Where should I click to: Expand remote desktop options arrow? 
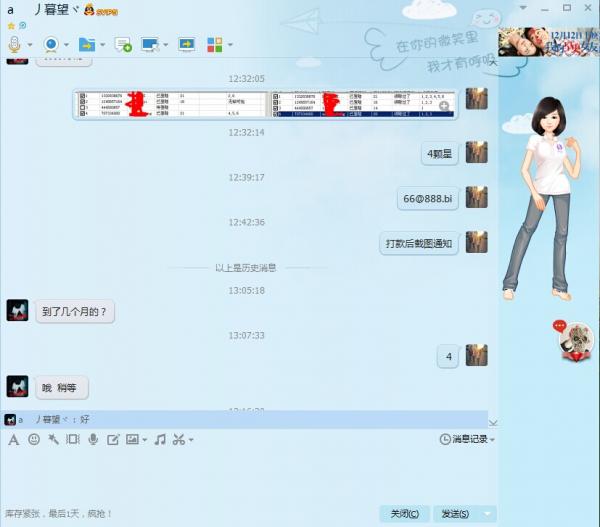coord(166,45)
